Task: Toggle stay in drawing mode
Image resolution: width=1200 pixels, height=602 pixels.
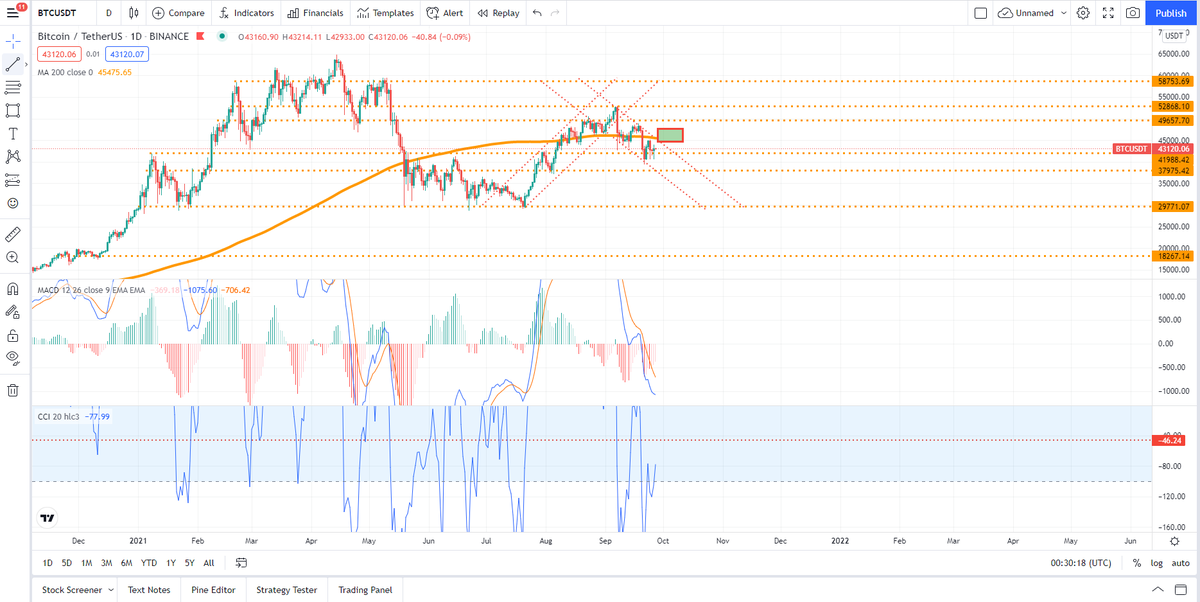Action: [13, 311]
